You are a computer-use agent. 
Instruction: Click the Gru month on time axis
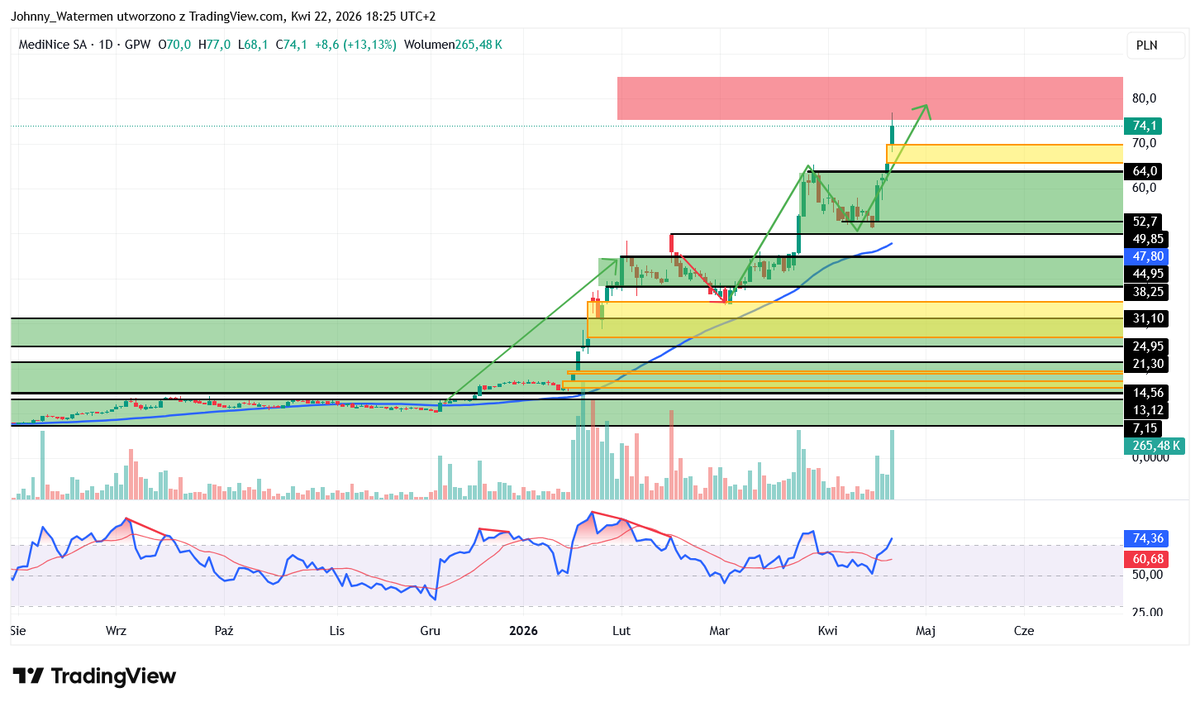[430, 631]
